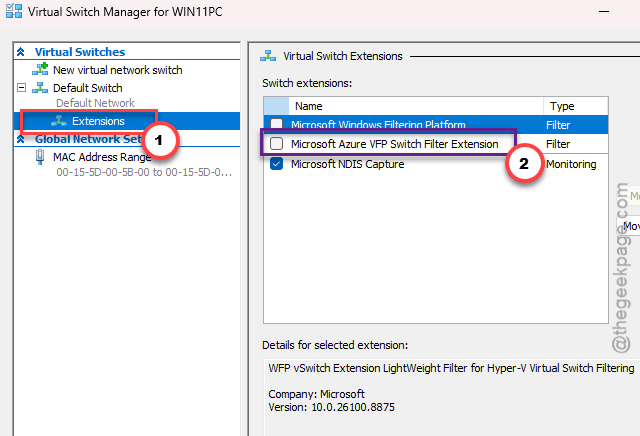Click the Virtual Switches section header
Screen dimensions: 640x436
point(80,52)
